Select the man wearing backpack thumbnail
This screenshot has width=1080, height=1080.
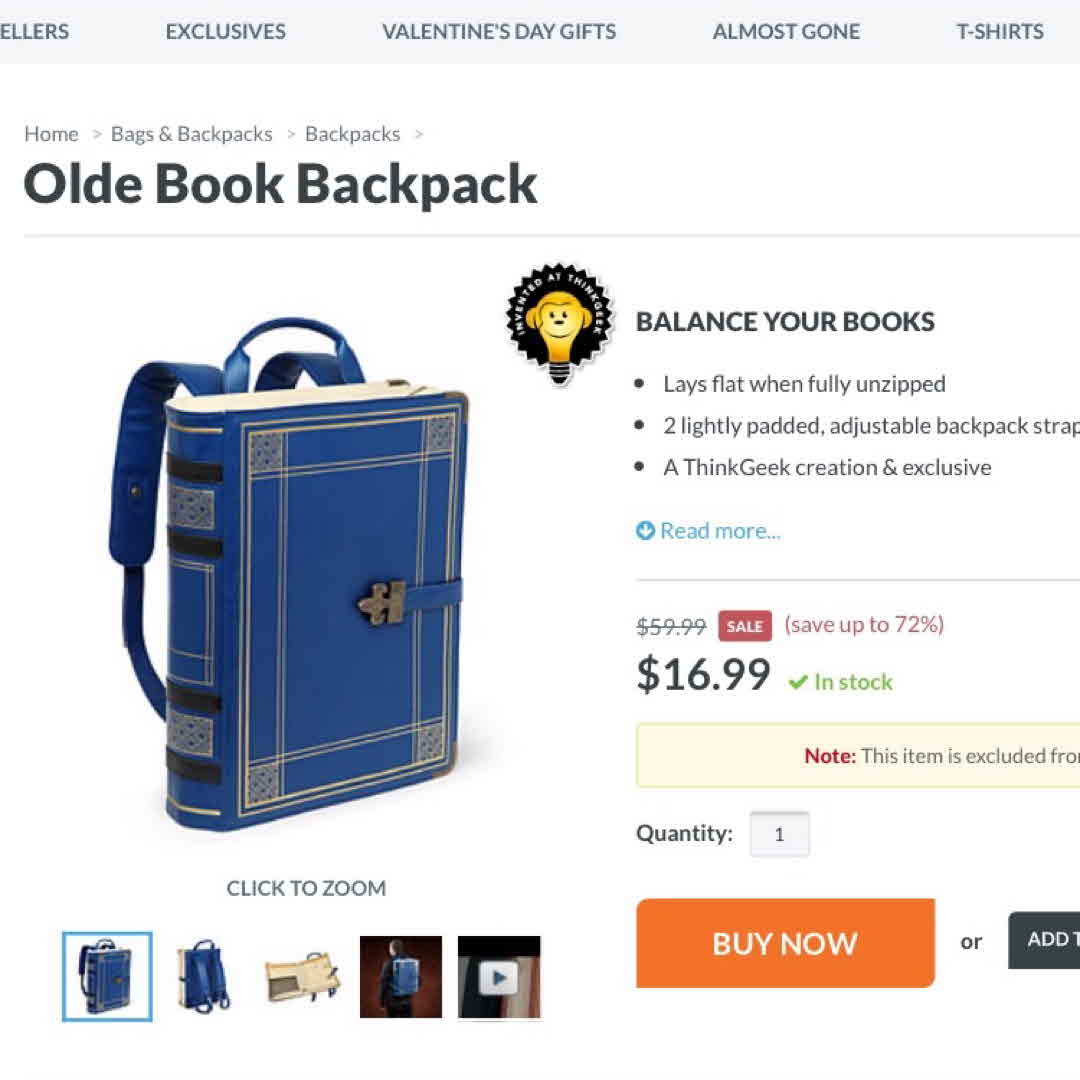pos(401,977)
